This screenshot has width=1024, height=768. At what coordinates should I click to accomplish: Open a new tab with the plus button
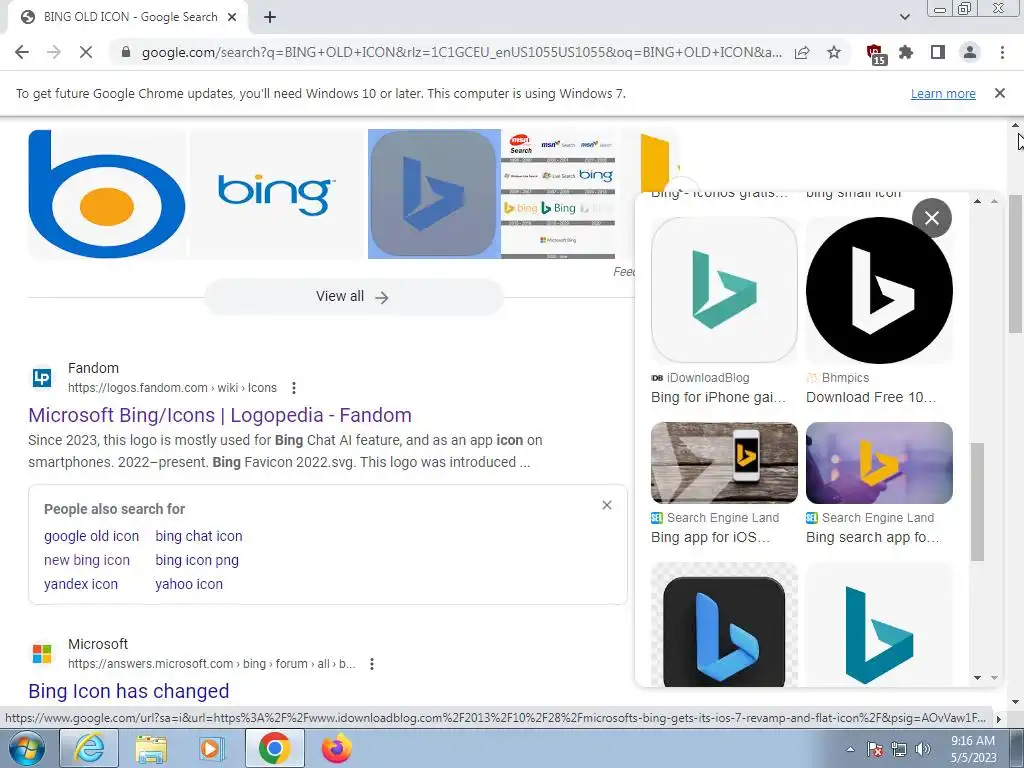270,17
